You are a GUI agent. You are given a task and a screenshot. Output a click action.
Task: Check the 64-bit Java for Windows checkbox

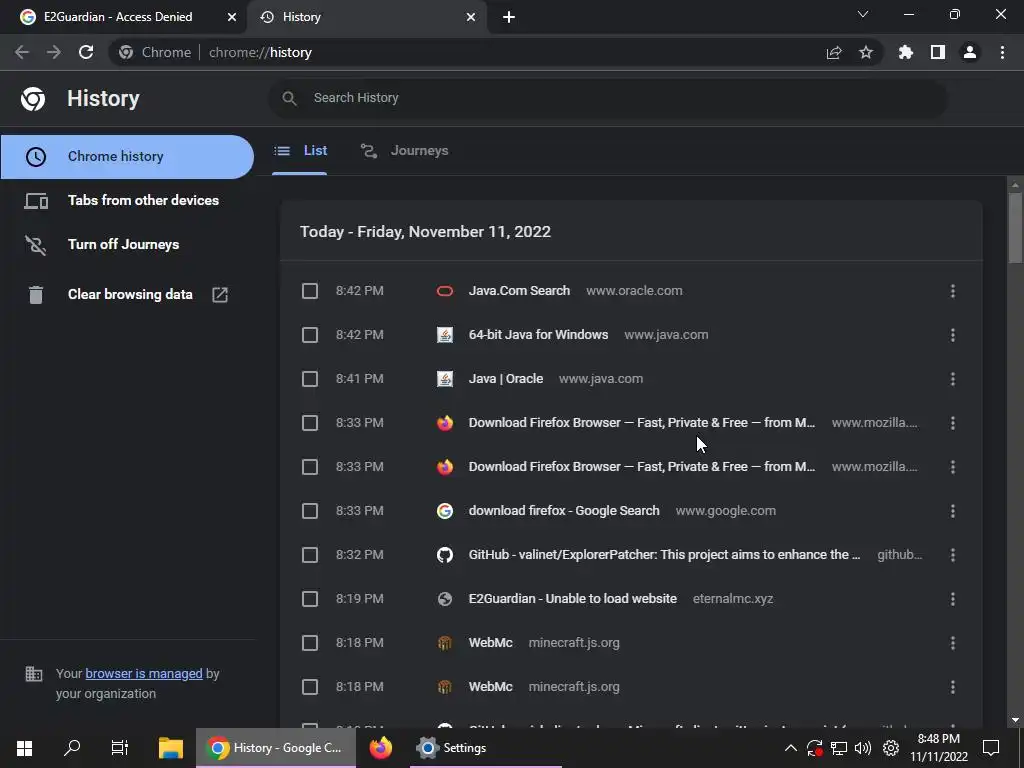click(x=310, y=335)
